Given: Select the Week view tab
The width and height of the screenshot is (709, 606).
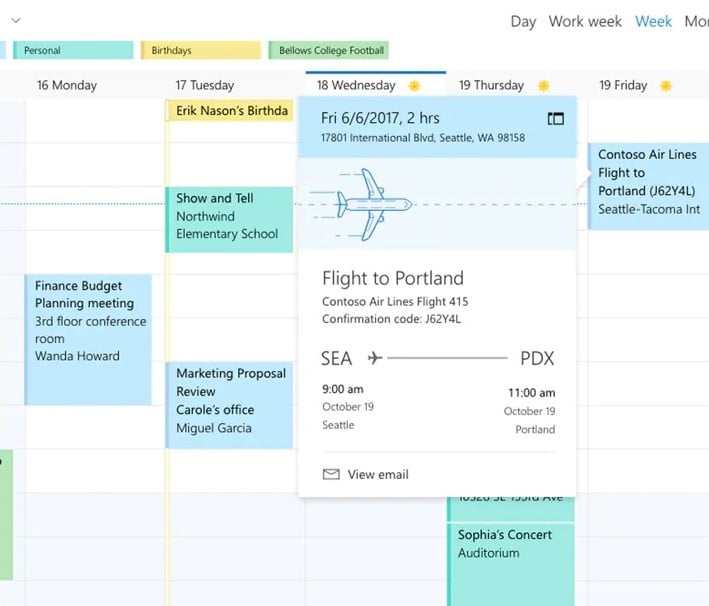Looking at the screenshot, I should pos(653,21).
